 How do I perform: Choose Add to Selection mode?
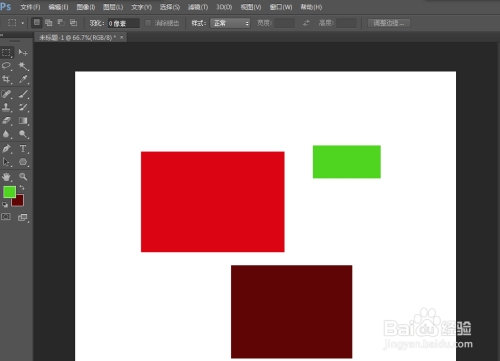(x=49, y=23)
